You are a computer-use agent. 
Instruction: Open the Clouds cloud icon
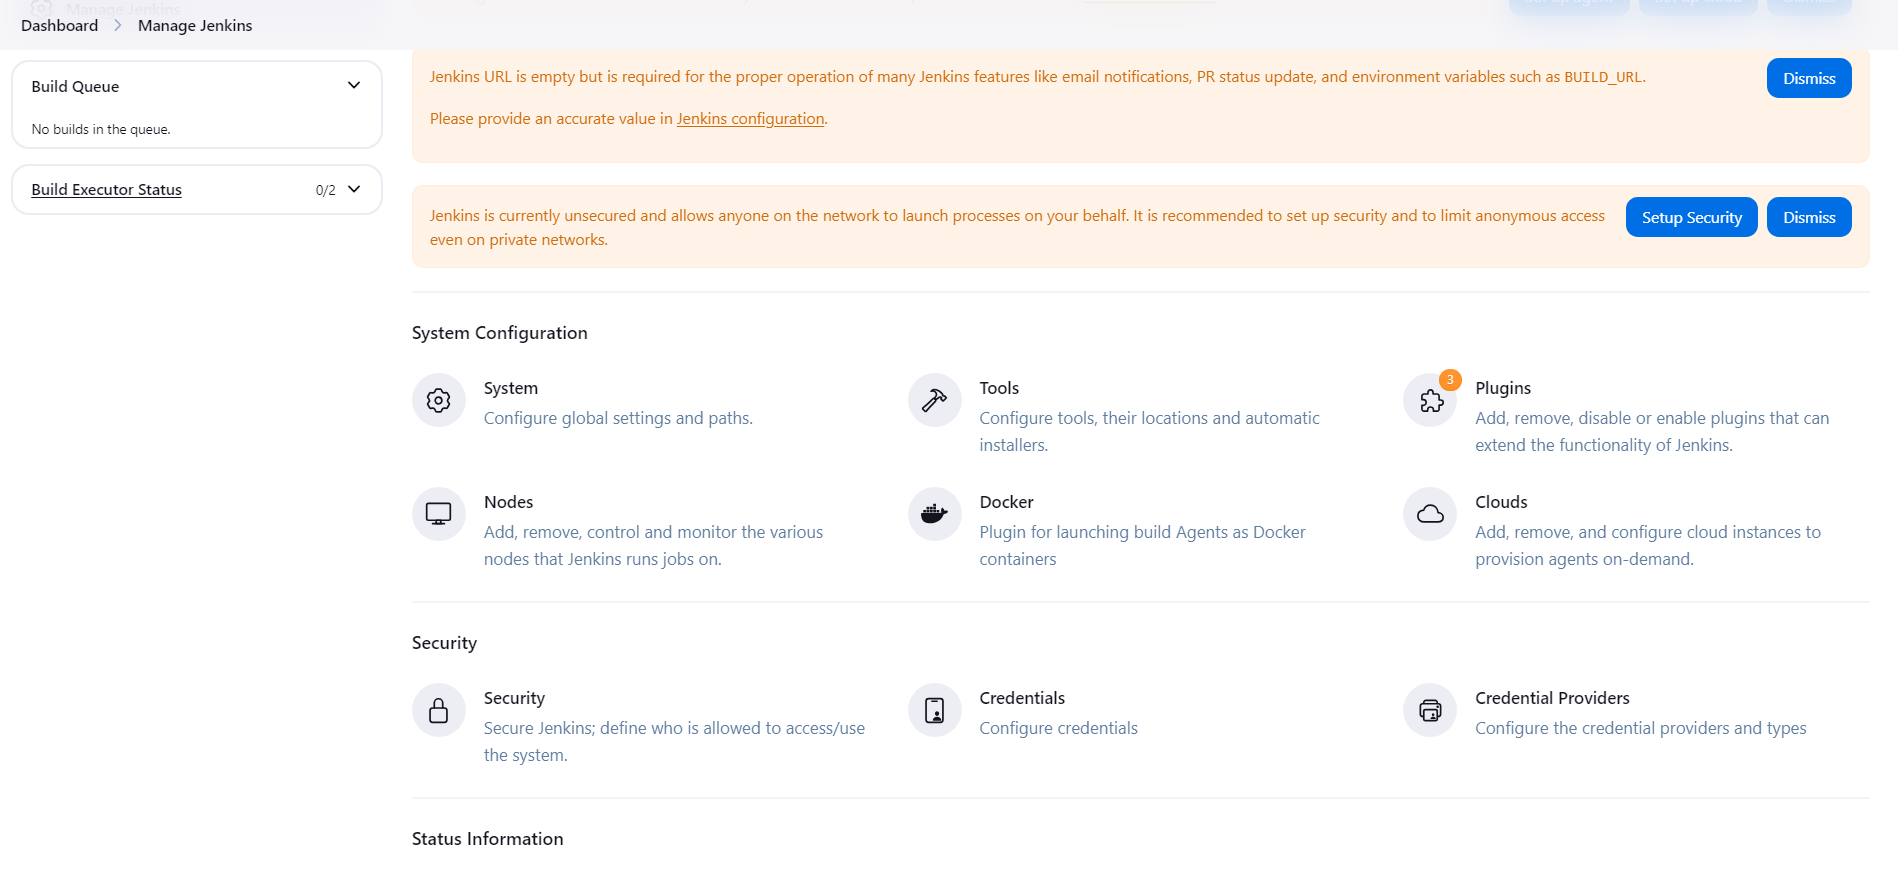[1430, 514]
